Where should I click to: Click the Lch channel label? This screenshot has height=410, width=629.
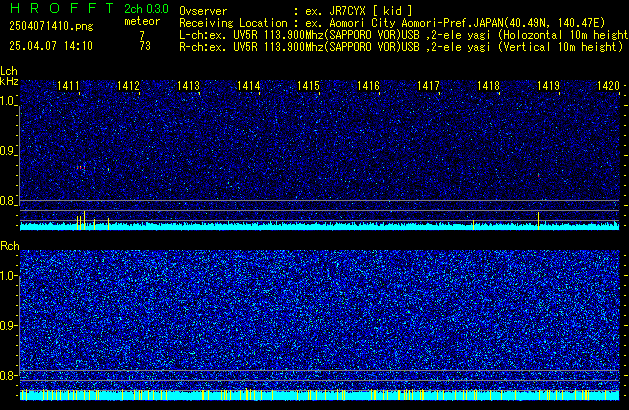(9, 71)
